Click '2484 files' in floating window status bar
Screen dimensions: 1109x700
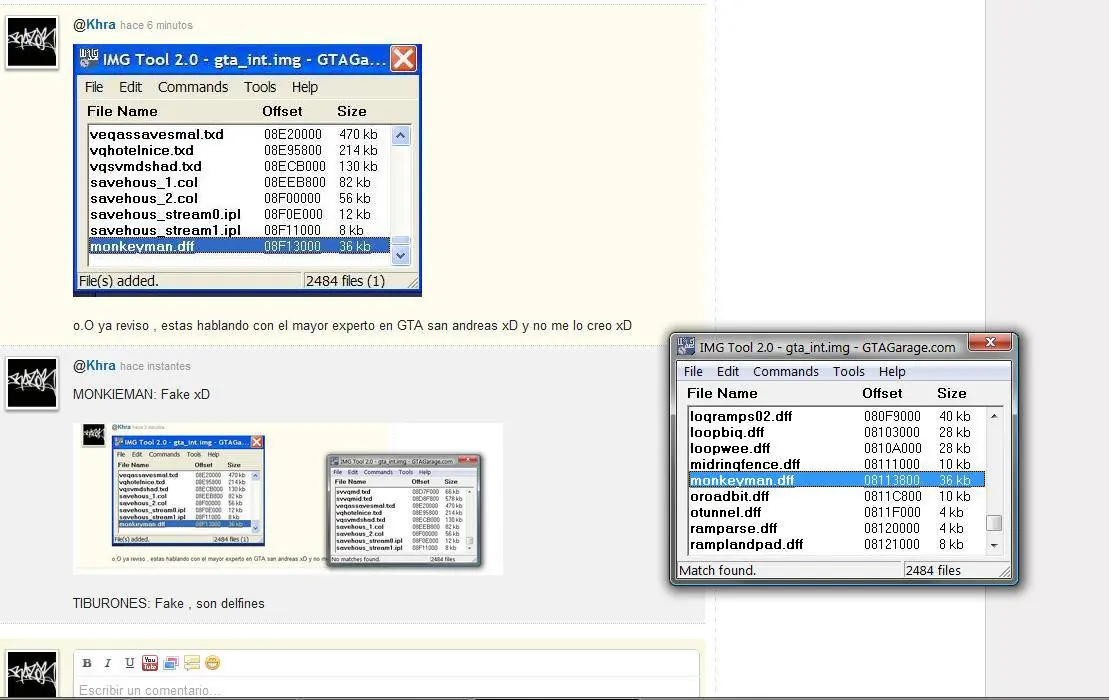pyautogui.click(x=933, y=570)
